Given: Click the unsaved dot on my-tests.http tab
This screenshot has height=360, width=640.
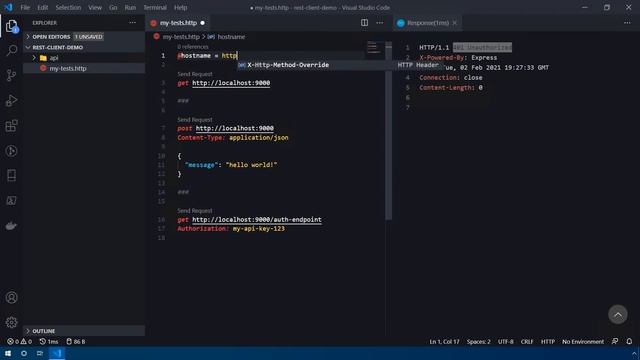Looking at the screenshot, I should tap(202, 23).
